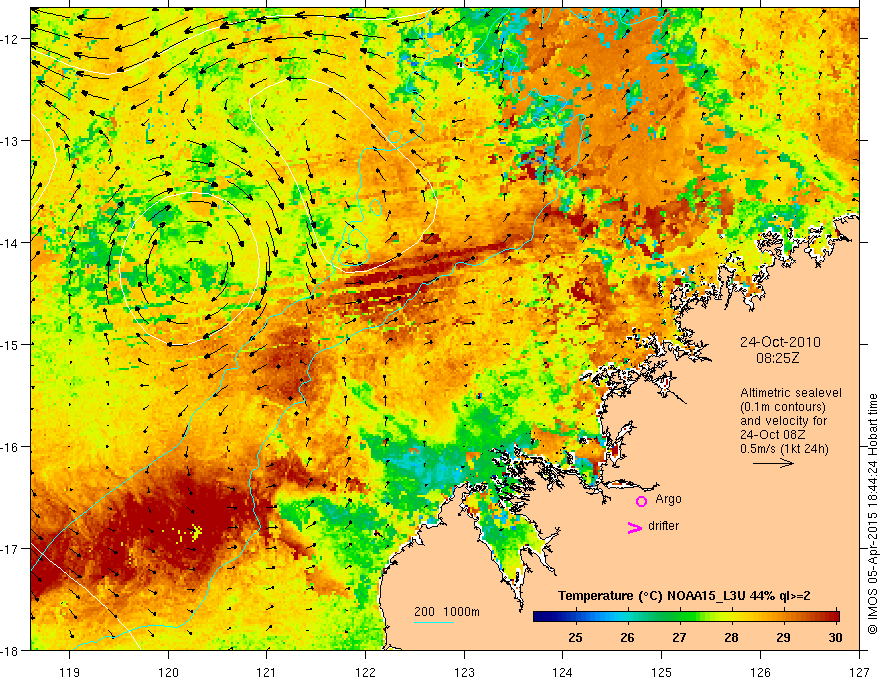The height and width of the screenshot is (680, 880).
Task: Click the '28' color bar tick label
Action: (731, 638)
